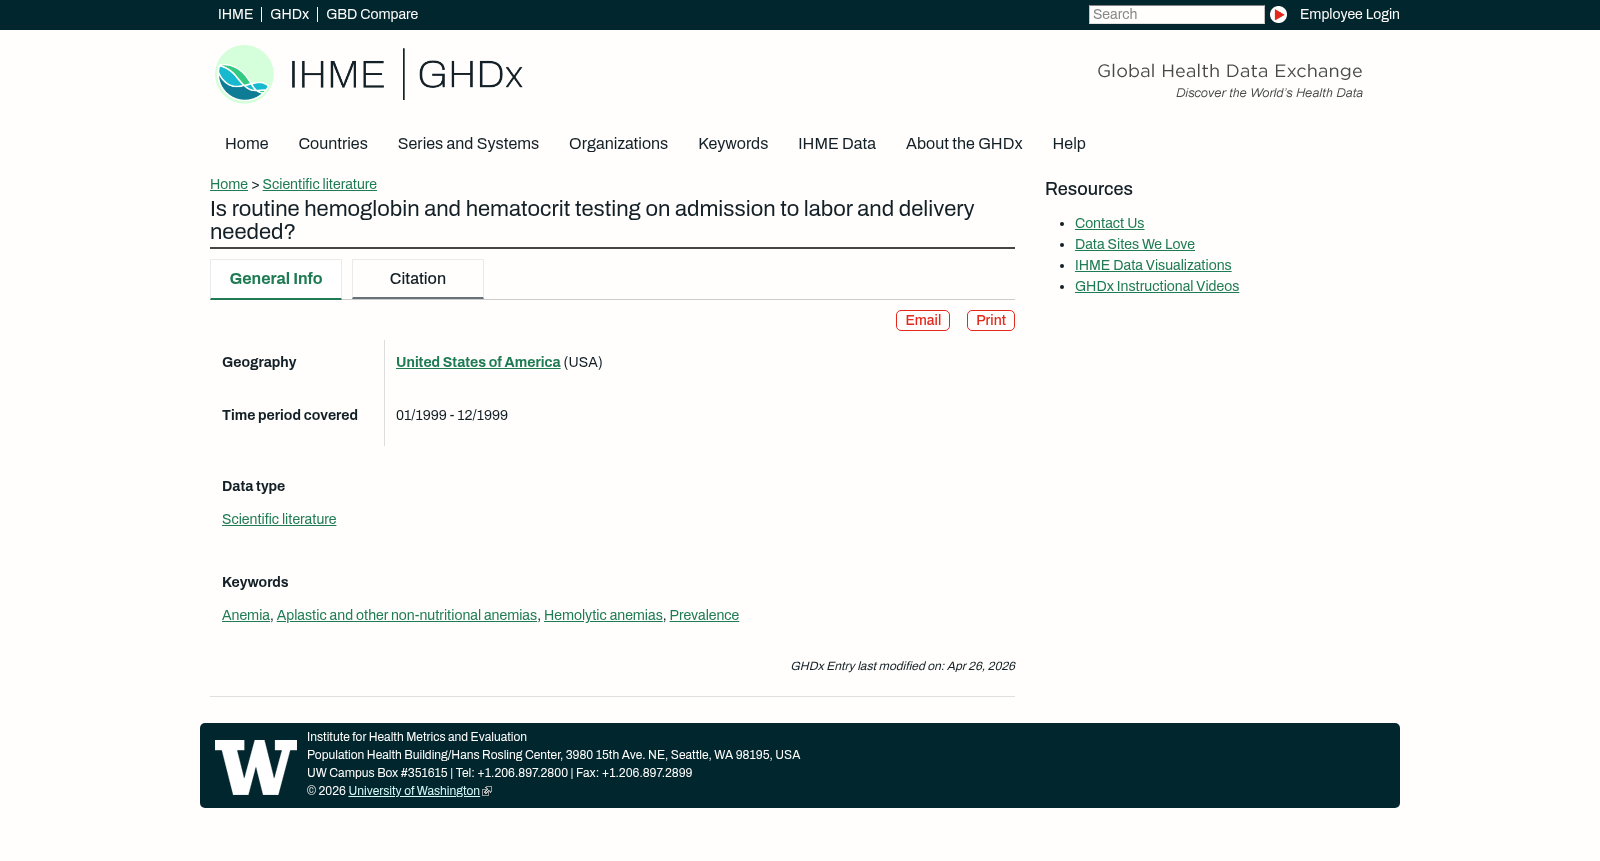Screen dimensions: 1600x861
Task: Click the GHDx Entry last modified date text
Action: tap(903, 666)
